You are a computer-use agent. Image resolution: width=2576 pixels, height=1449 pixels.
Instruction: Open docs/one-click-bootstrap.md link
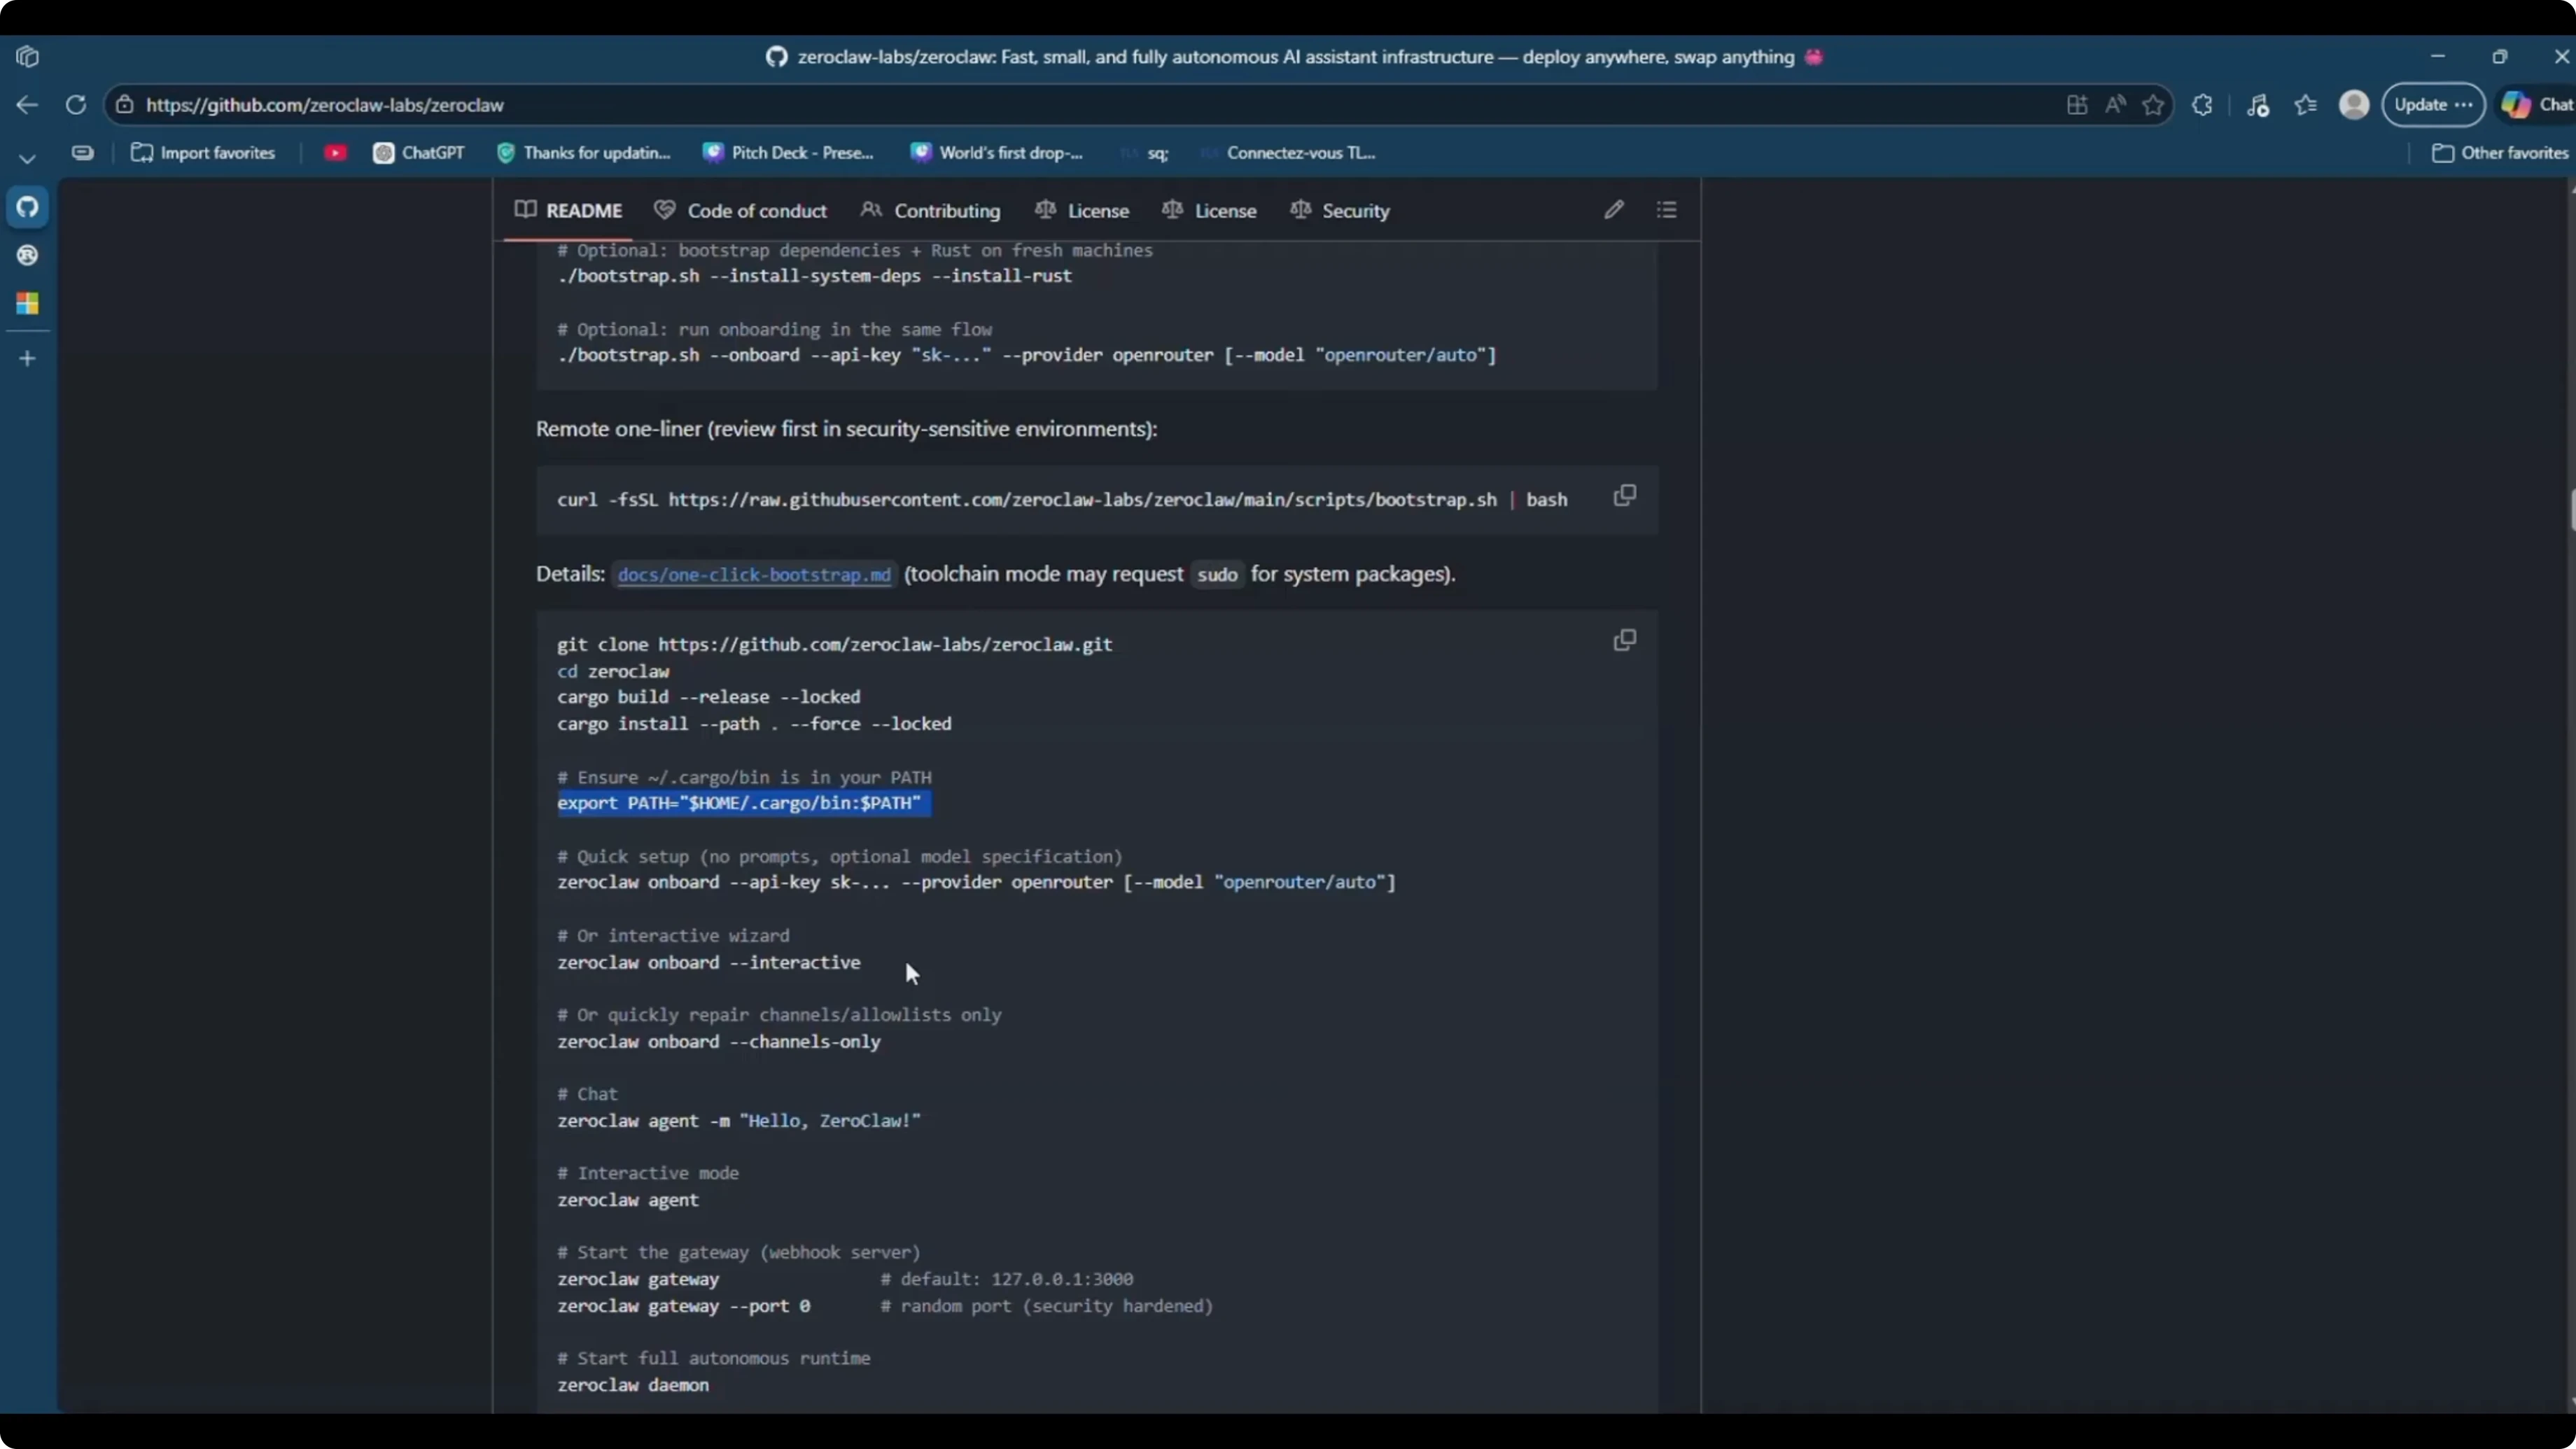coord(754,575)
